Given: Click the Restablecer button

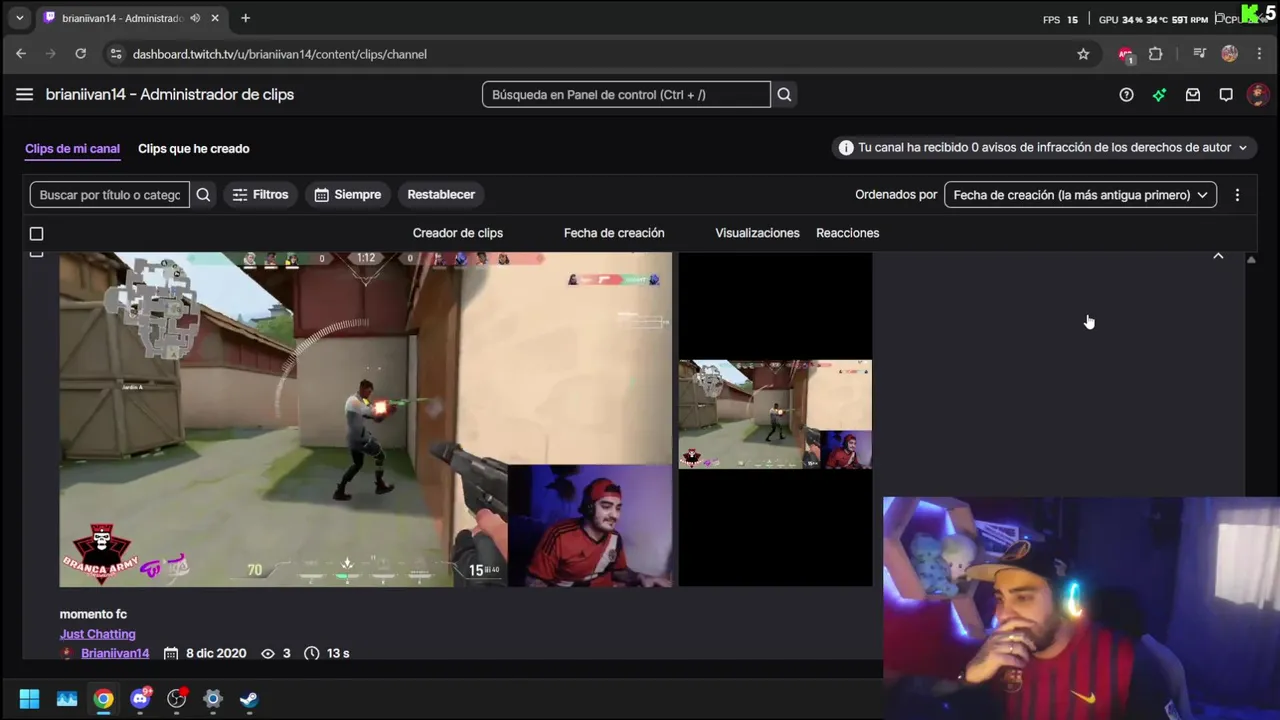Looking at the screenshot, I should click(441, 195).
